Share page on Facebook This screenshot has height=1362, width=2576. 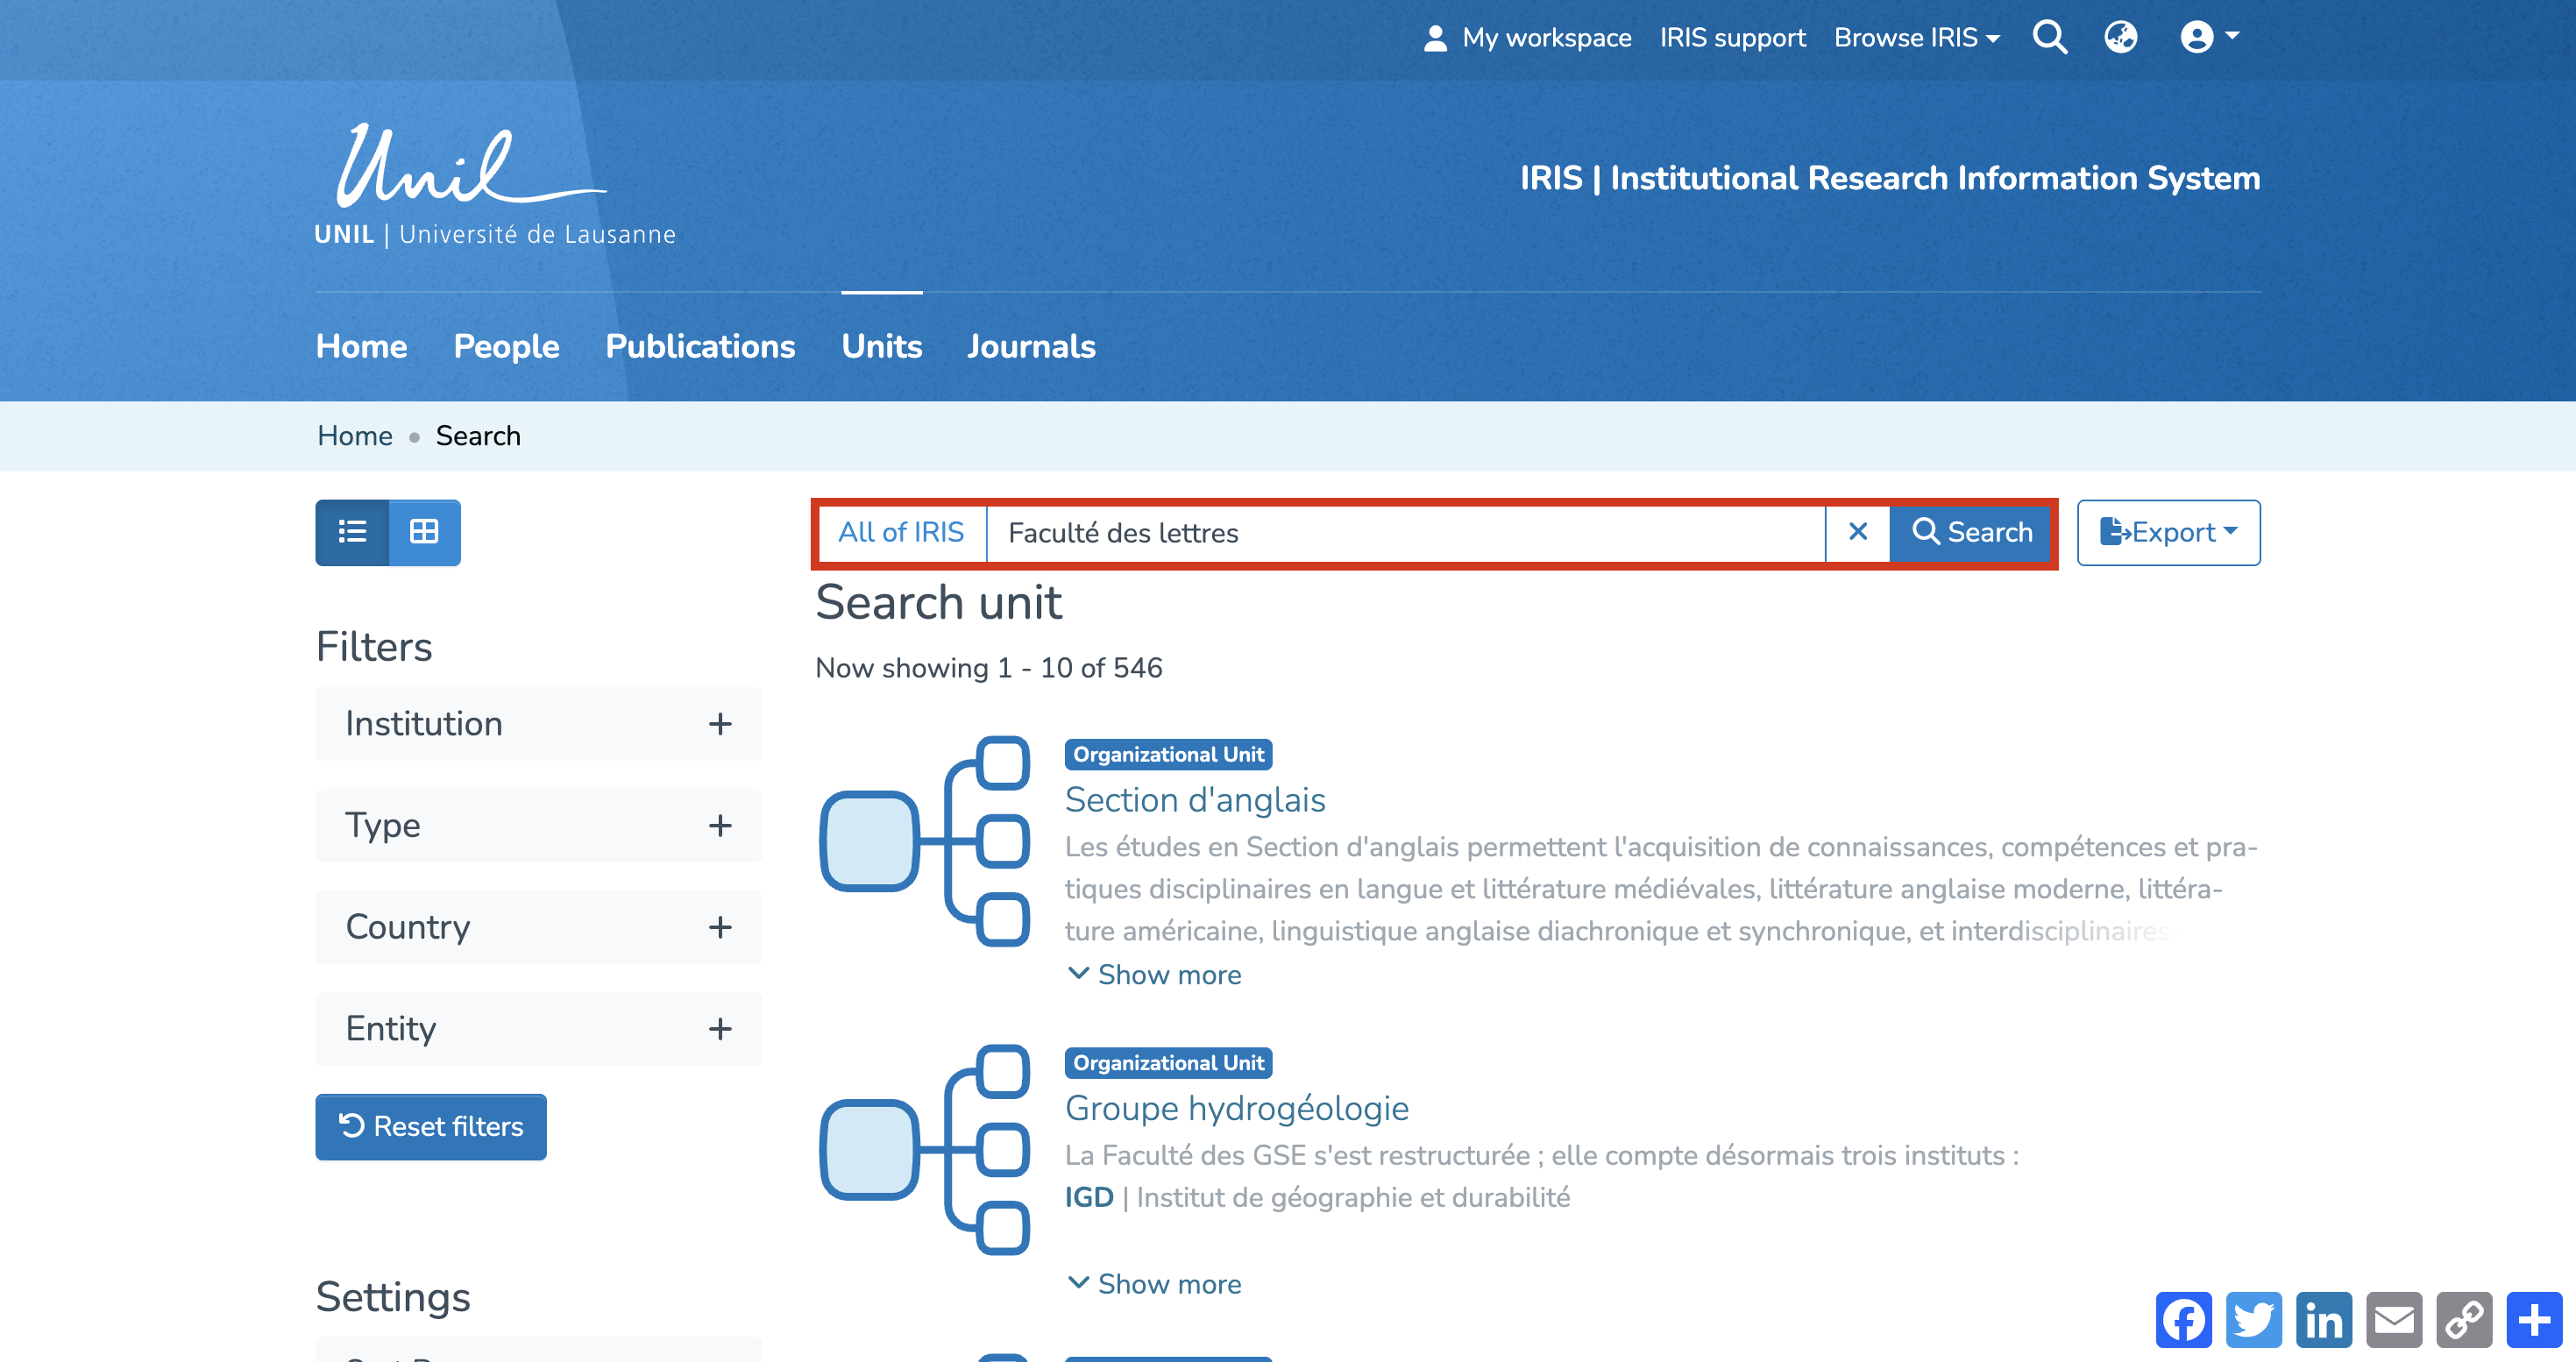(x=2183, y=1320)
